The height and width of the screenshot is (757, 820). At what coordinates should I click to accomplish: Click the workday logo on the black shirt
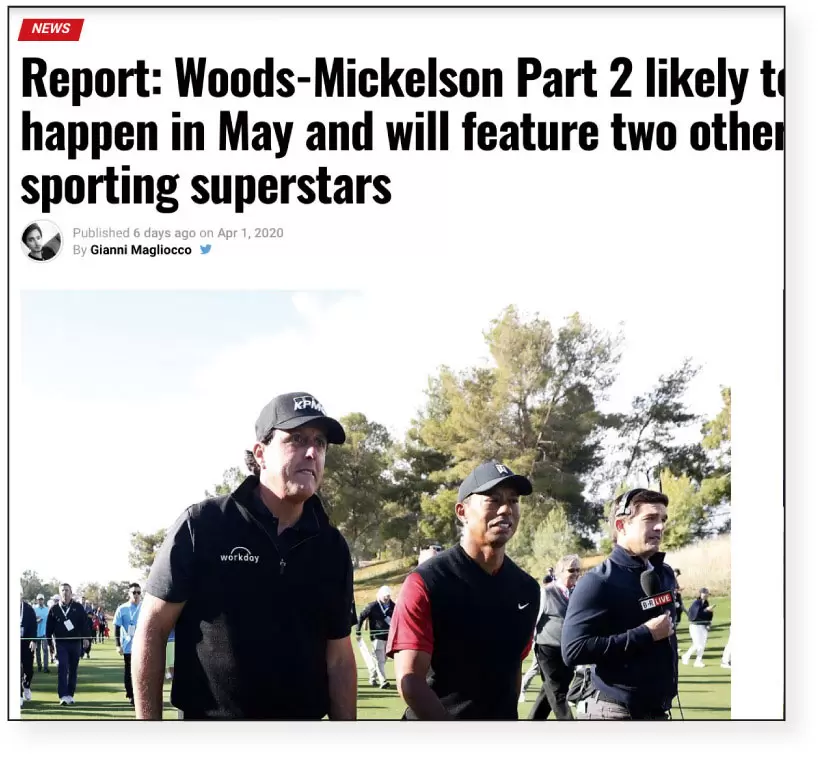click(240, 555)
